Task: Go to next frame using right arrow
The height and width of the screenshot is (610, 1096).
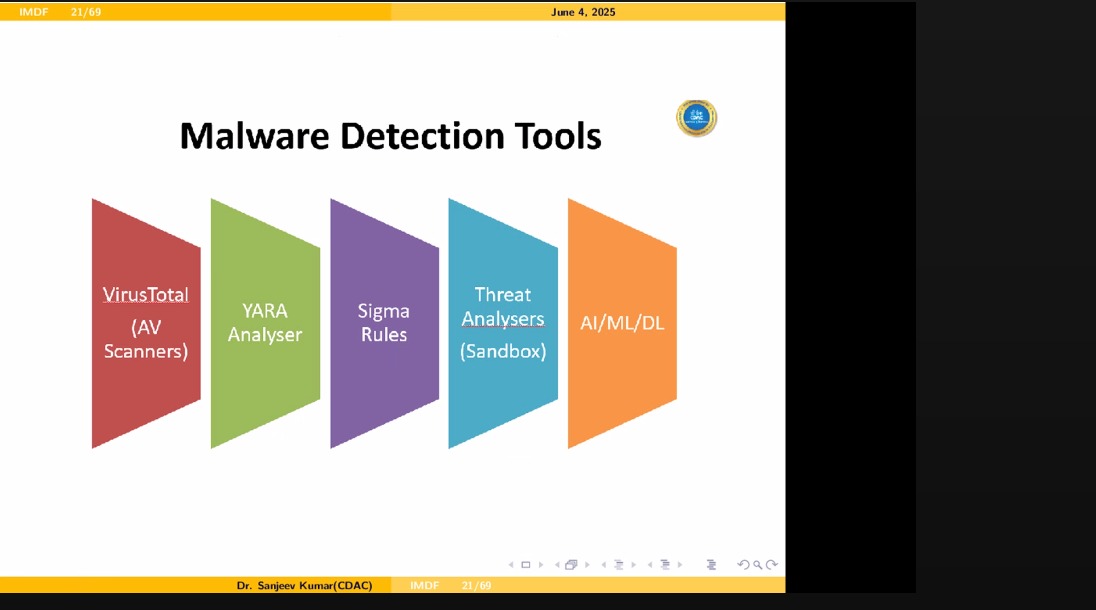Action: (587, 565)
